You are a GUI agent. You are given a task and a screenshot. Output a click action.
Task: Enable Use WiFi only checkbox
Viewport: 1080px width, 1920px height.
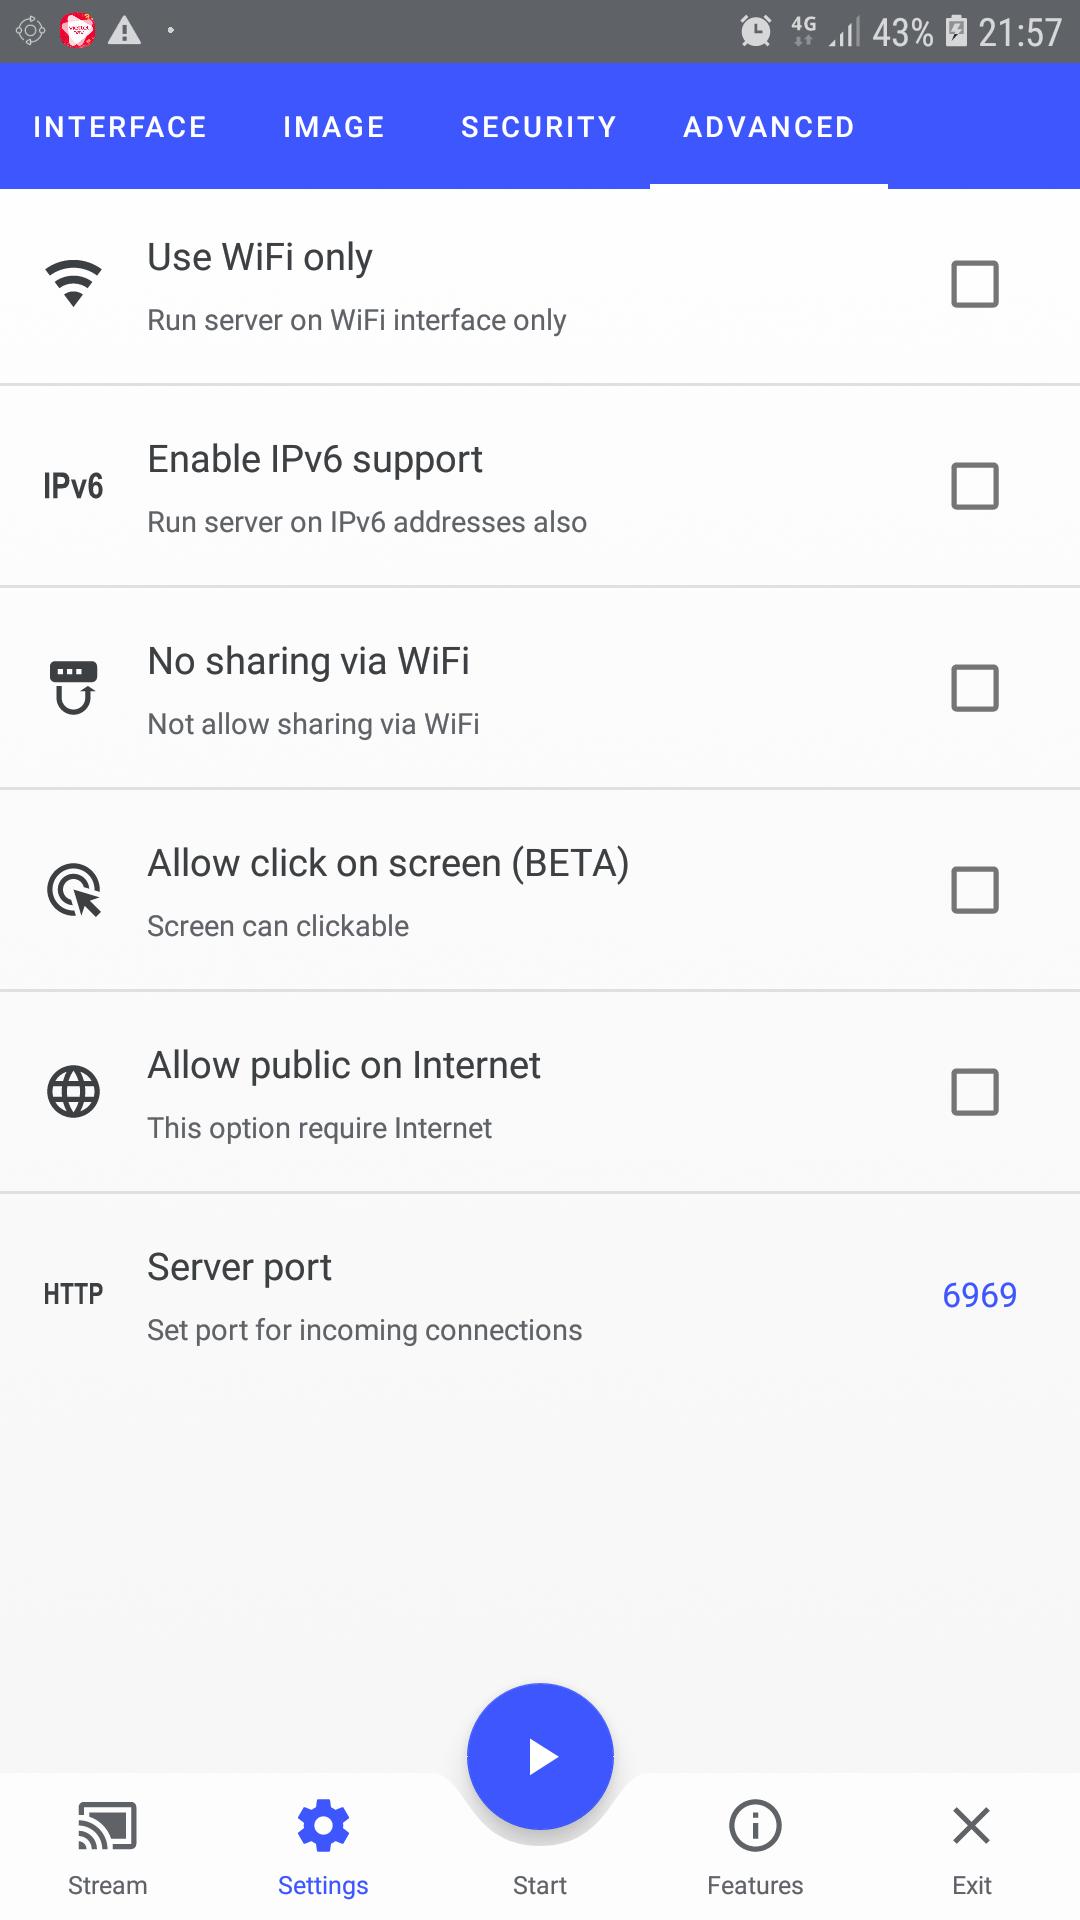pyautogui.click(x=974, y=284)
